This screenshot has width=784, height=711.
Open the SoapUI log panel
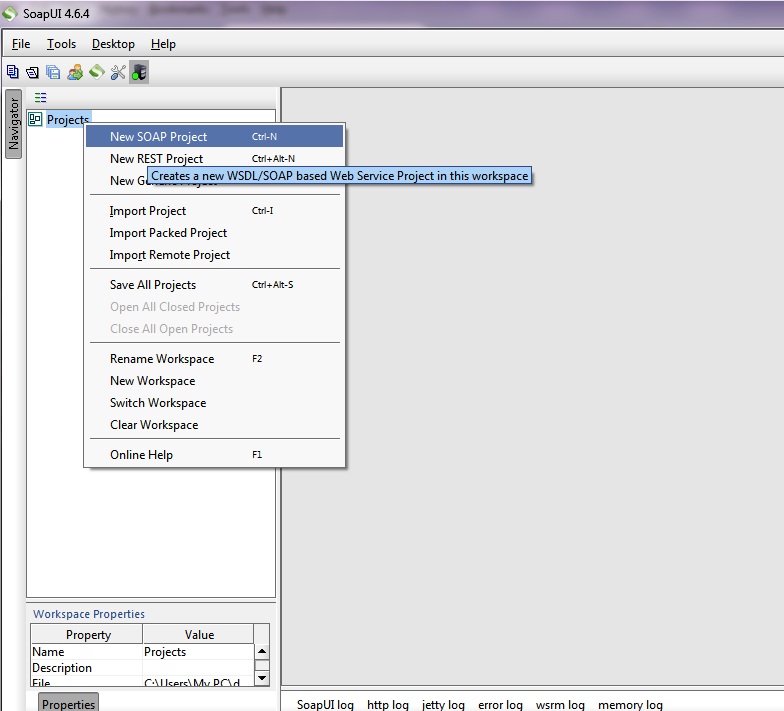click(325, 704)
